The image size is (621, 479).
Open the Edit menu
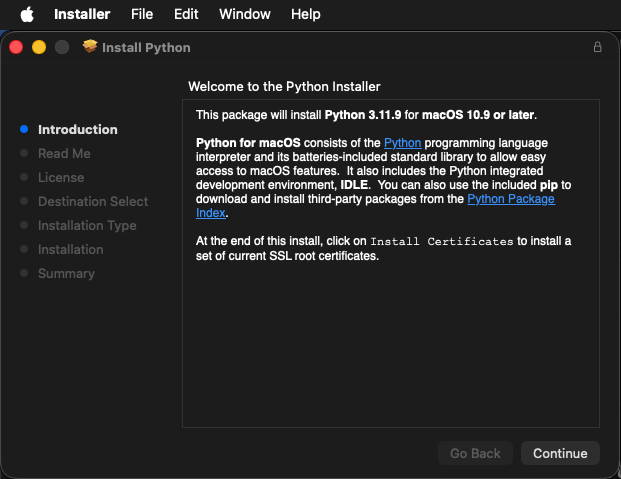(x=186, y=14)
